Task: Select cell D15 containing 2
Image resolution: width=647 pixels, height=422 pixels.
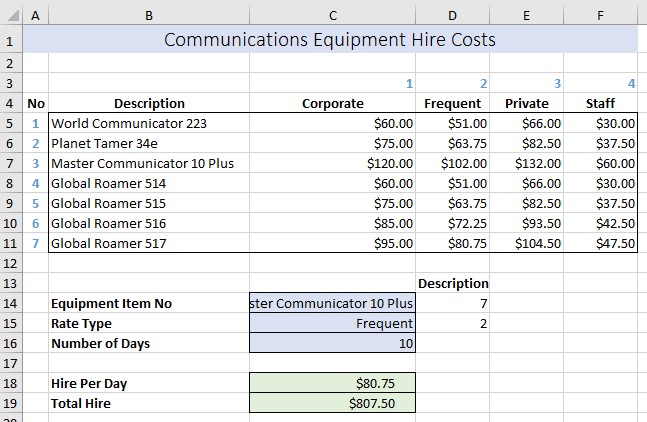Action: (x=453, y=323)
